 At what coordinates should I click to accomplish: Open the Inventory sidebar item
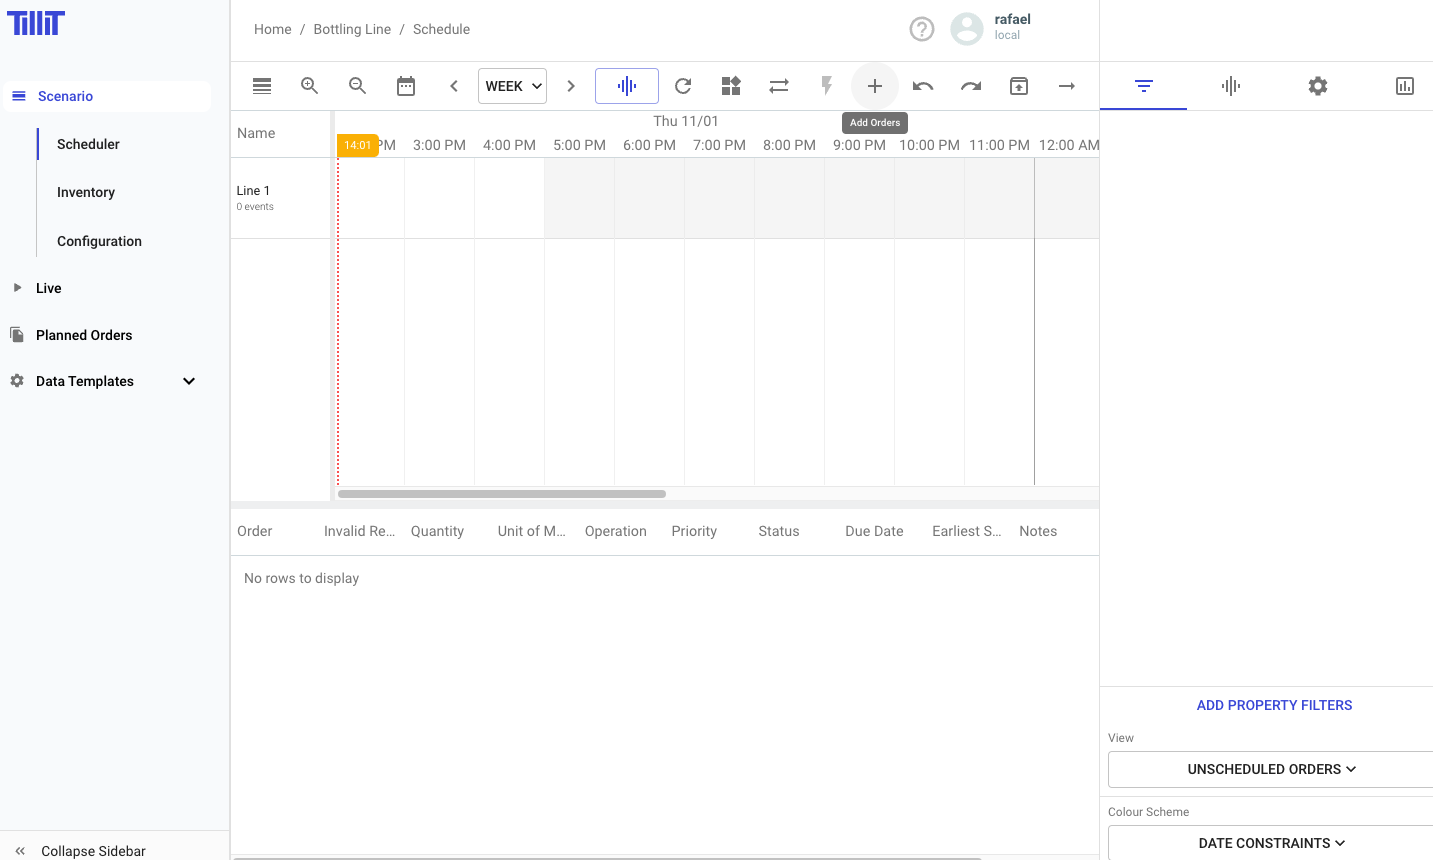coord(86,192)
